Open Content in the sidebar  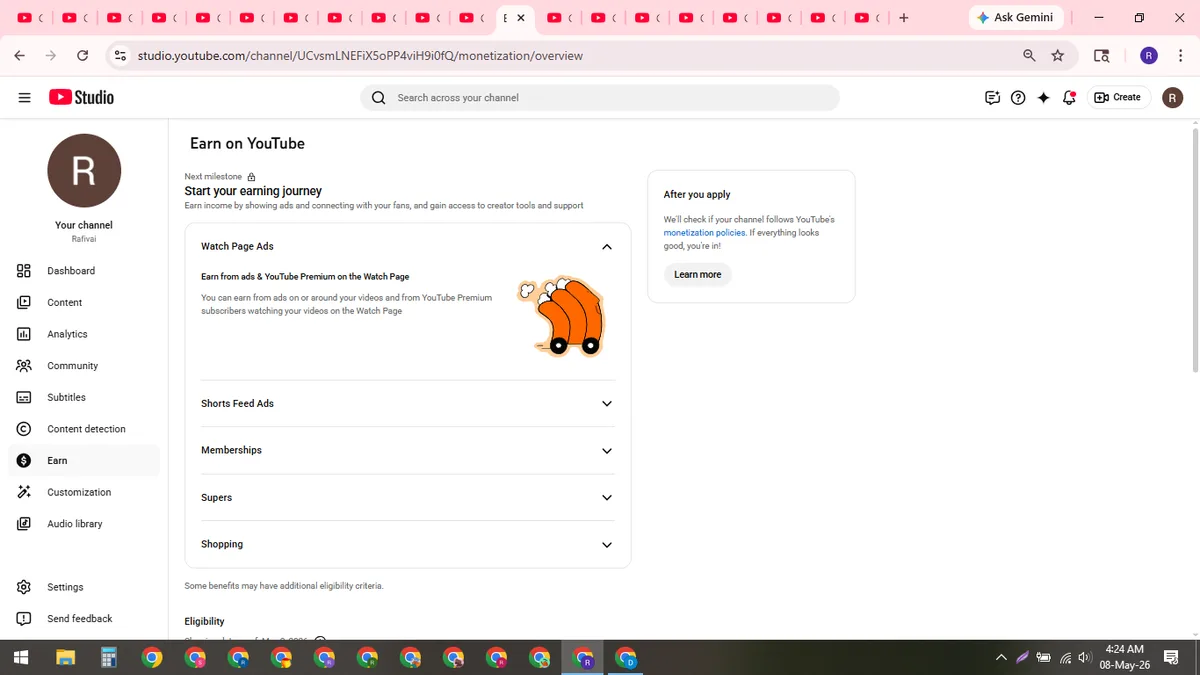pos(83,302)
